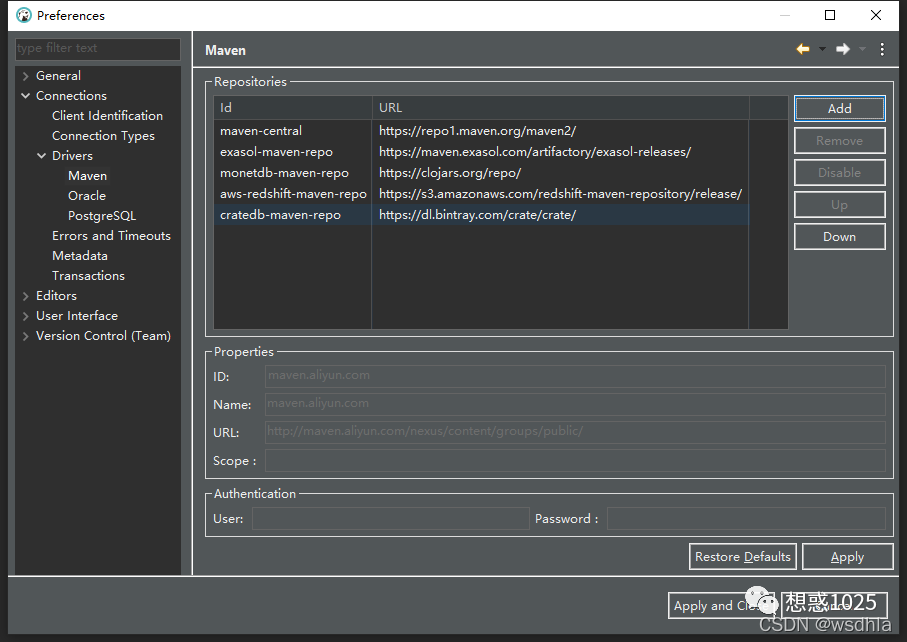The image size is (907, 642).
Task: Click the Apply and Close button
Action: click(x=723, y=606)
